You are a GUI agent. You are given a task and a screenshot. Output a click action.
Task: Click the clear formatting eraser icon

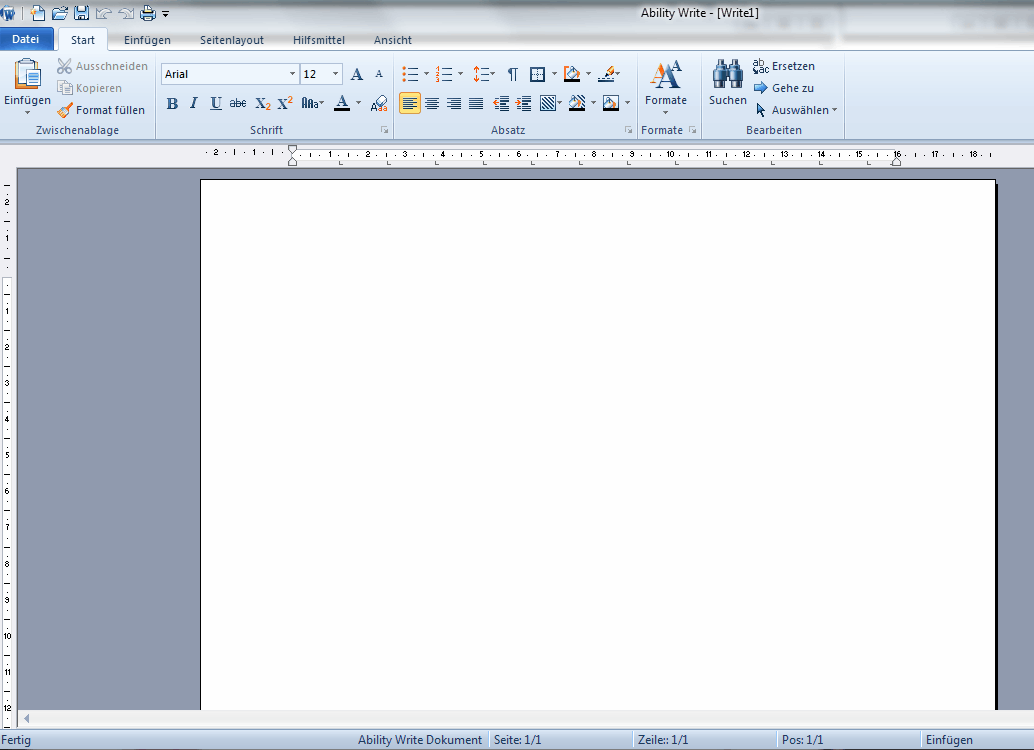[379, 104]
